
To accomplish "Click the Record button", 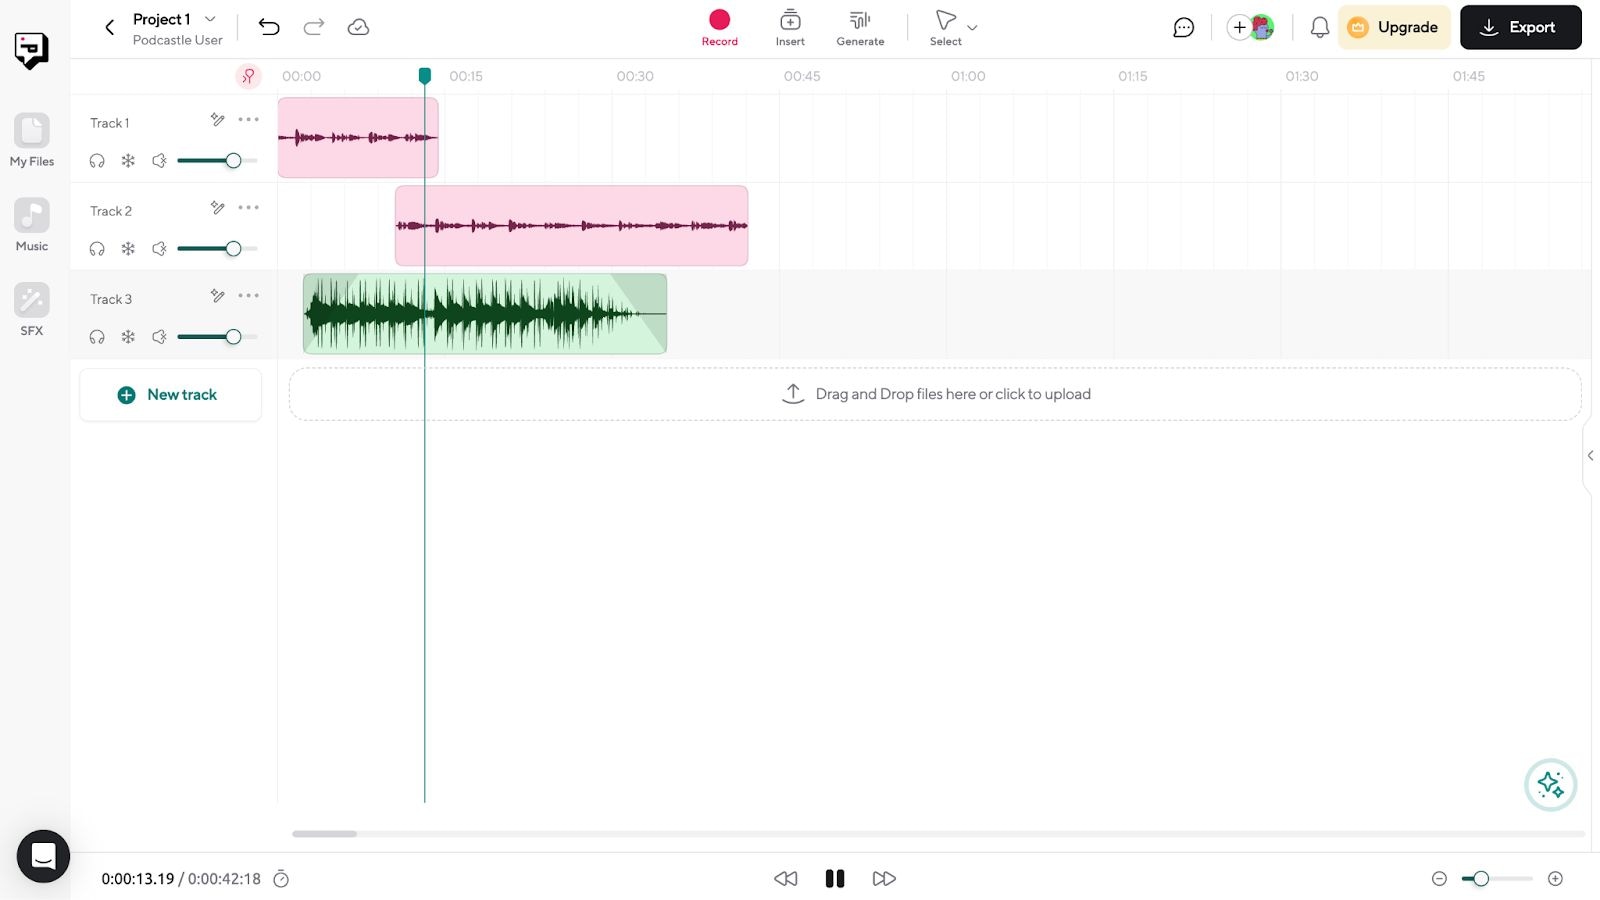I will tap(719, 27).
